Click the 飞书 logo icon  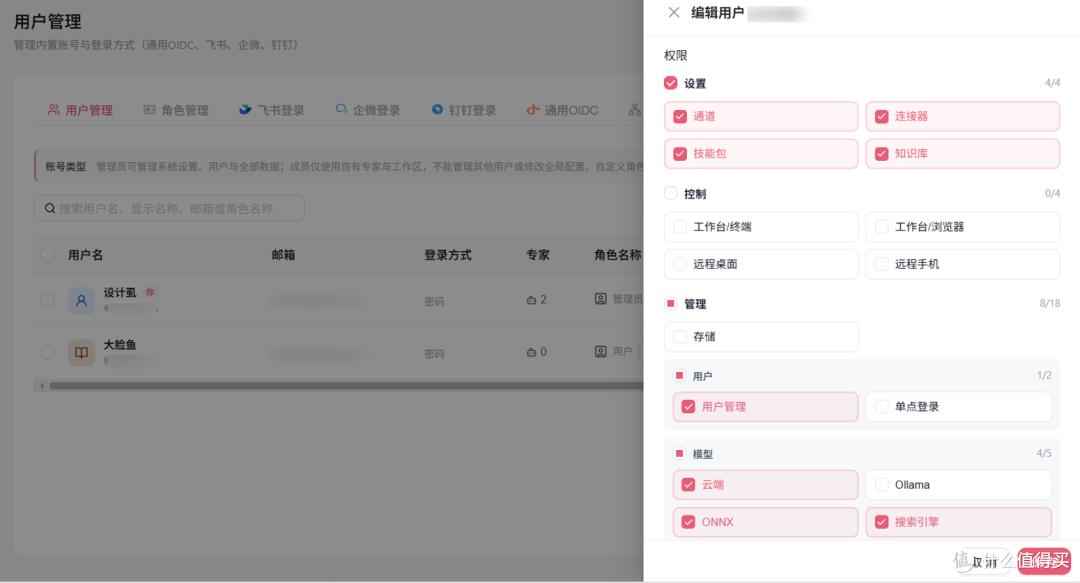coord(245,110)
